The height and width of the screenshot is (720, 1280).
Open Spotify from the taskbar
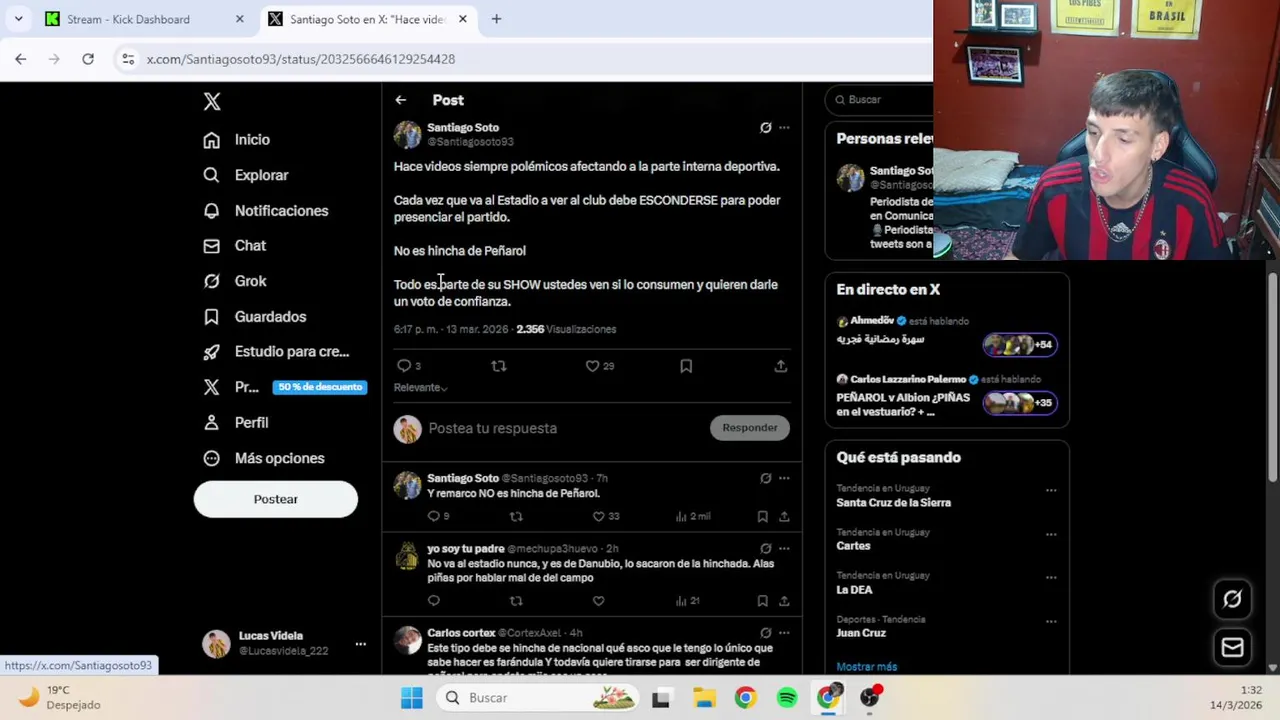(x=787, y=698)
